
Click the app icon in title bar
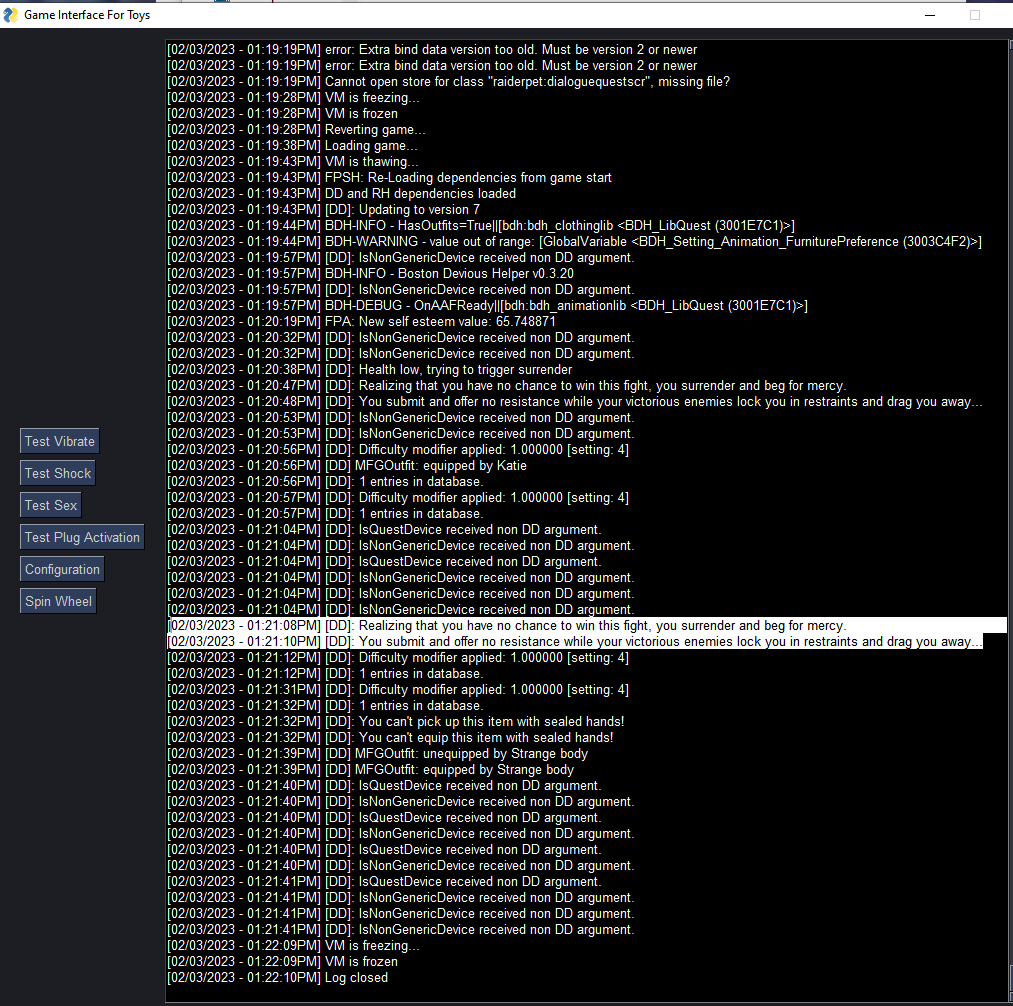11,15
